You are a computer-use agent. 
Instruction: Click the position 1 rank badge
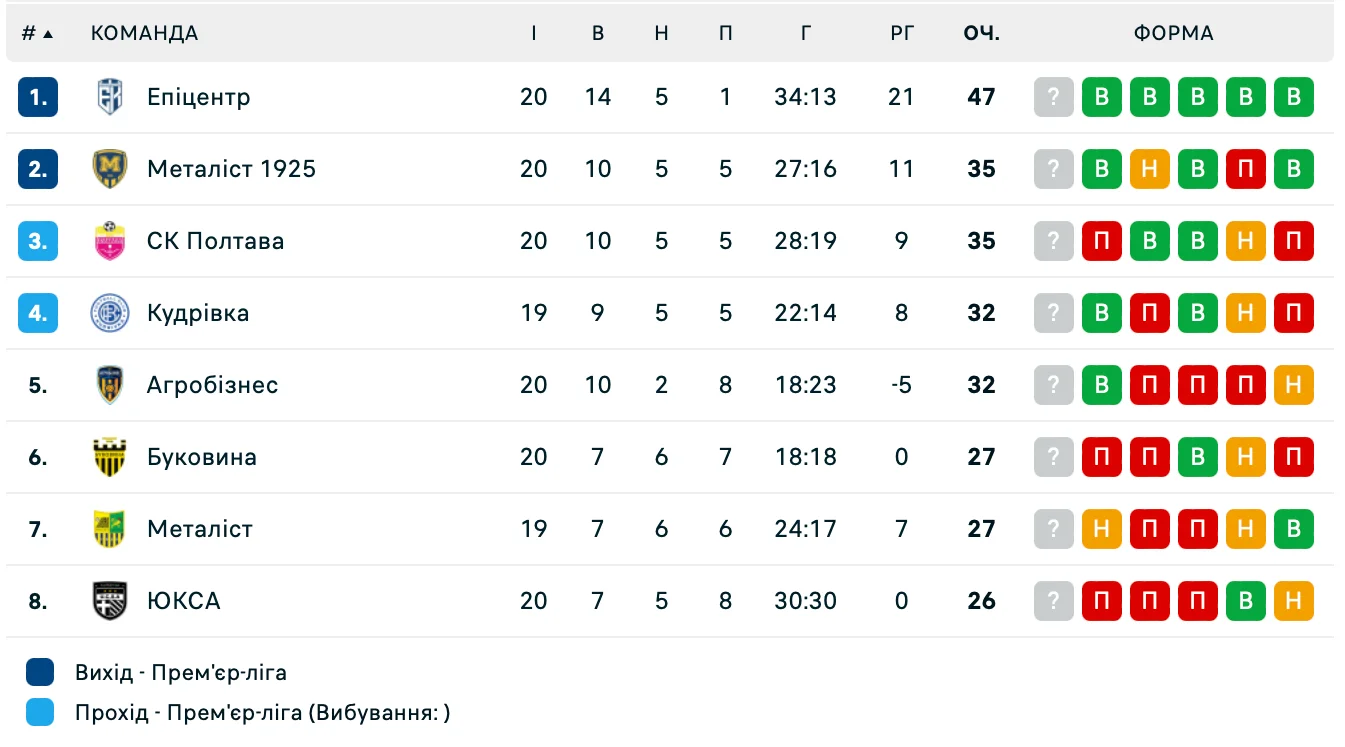38,97
